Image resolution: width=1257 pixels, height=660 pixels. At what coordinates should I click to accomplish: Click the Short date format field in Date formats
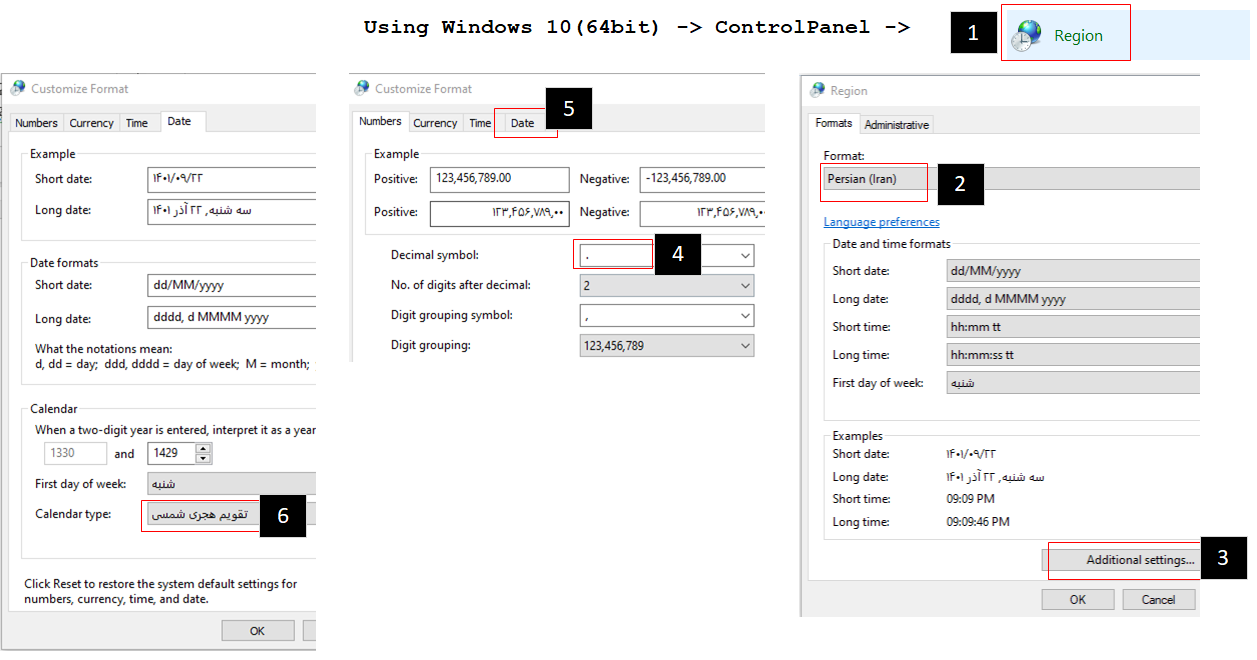230,285
